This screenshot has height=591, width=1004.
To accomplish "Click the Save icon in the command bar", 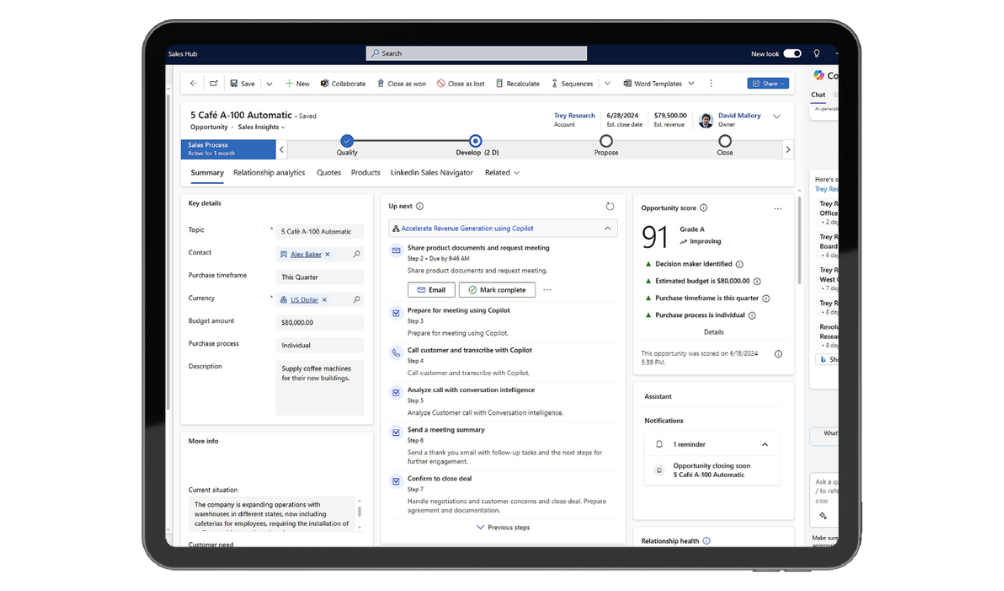I will (x=234, y=84).
